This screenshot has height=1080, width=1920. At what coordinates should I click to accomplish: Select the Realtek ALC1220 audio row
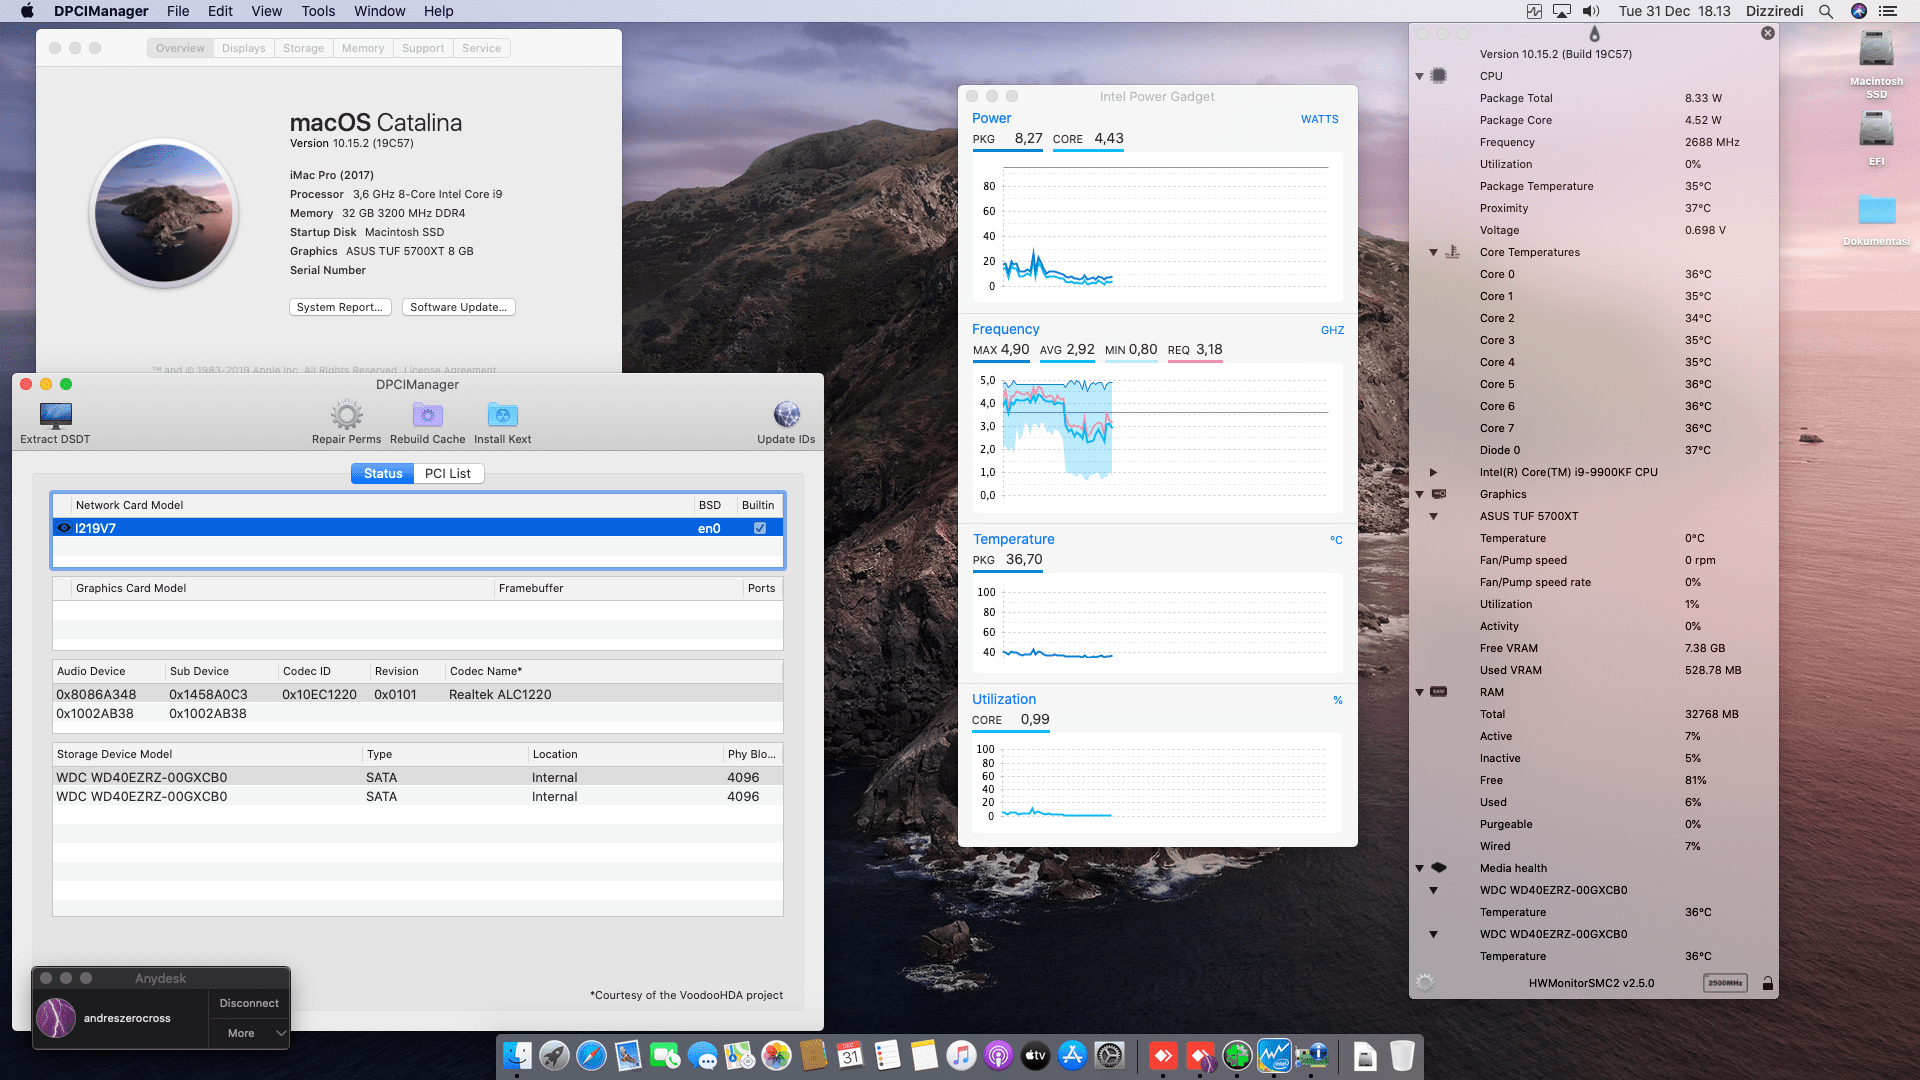click(418, 694)
